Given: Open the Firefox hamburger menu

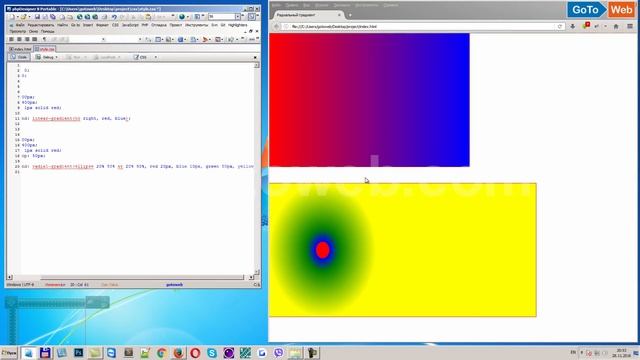Looking at the screenshot, I should (630, 26).
